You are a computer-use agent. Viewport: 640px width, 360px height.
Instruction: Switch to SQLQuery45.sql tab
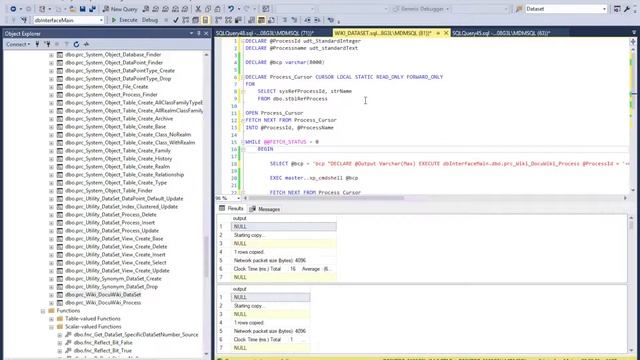501,33
